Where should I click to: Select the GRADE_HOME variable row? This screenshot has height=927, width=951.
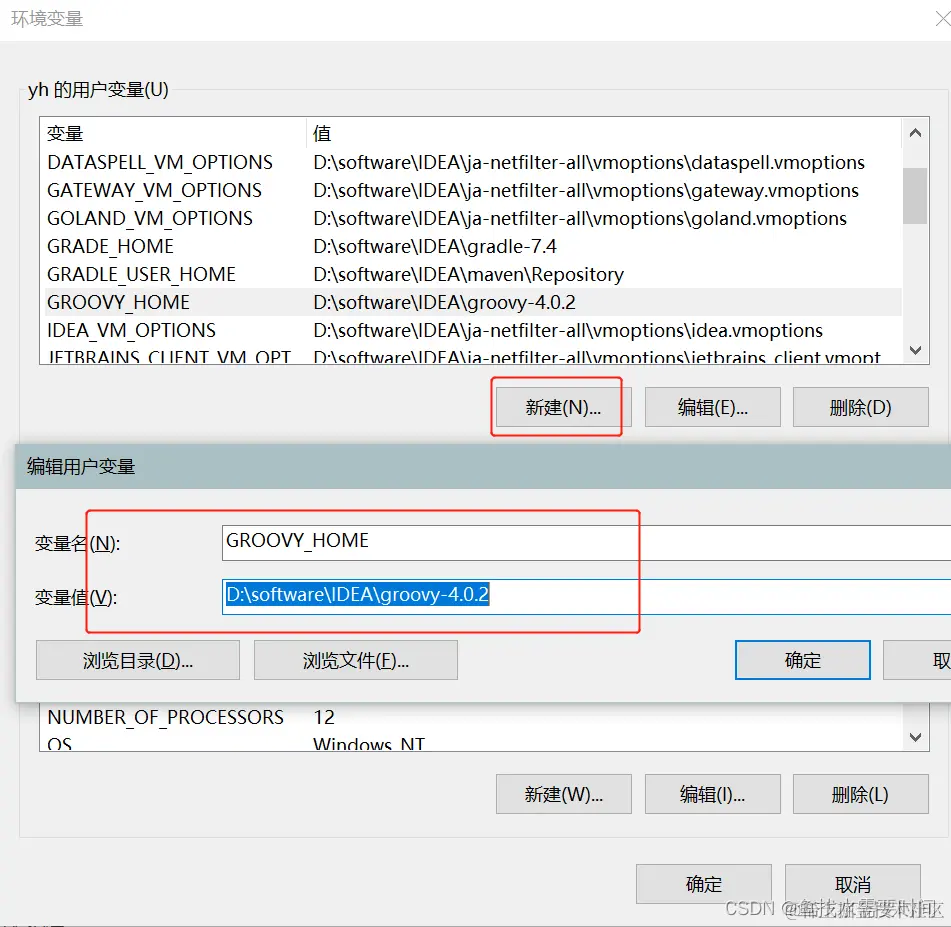pos(473,246)
